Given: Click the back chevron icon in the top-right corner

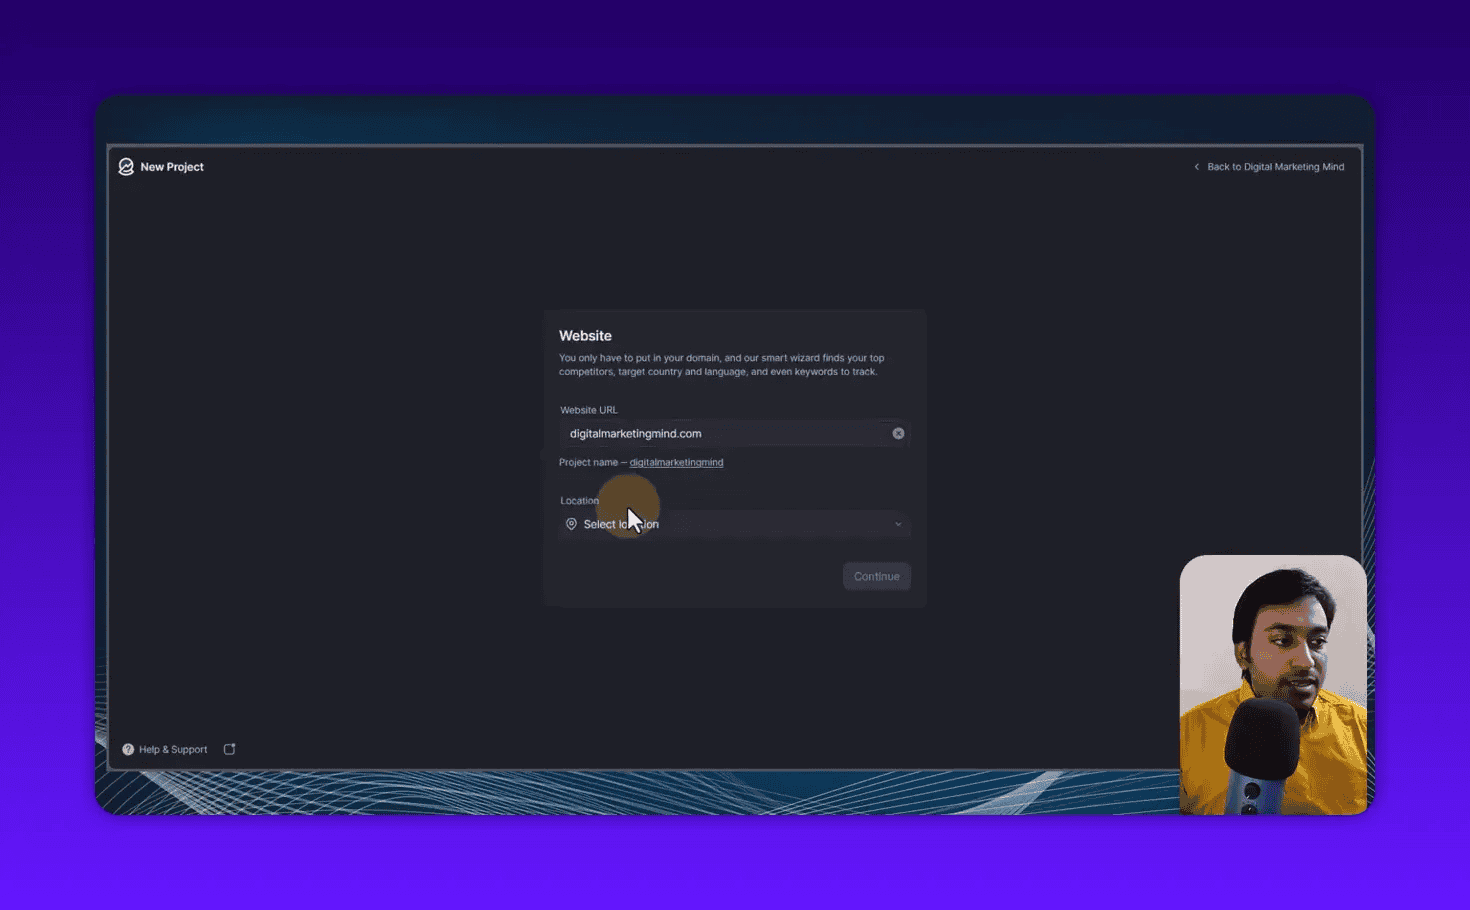Looking at the screenshot, I should (x=1196, y=166).
